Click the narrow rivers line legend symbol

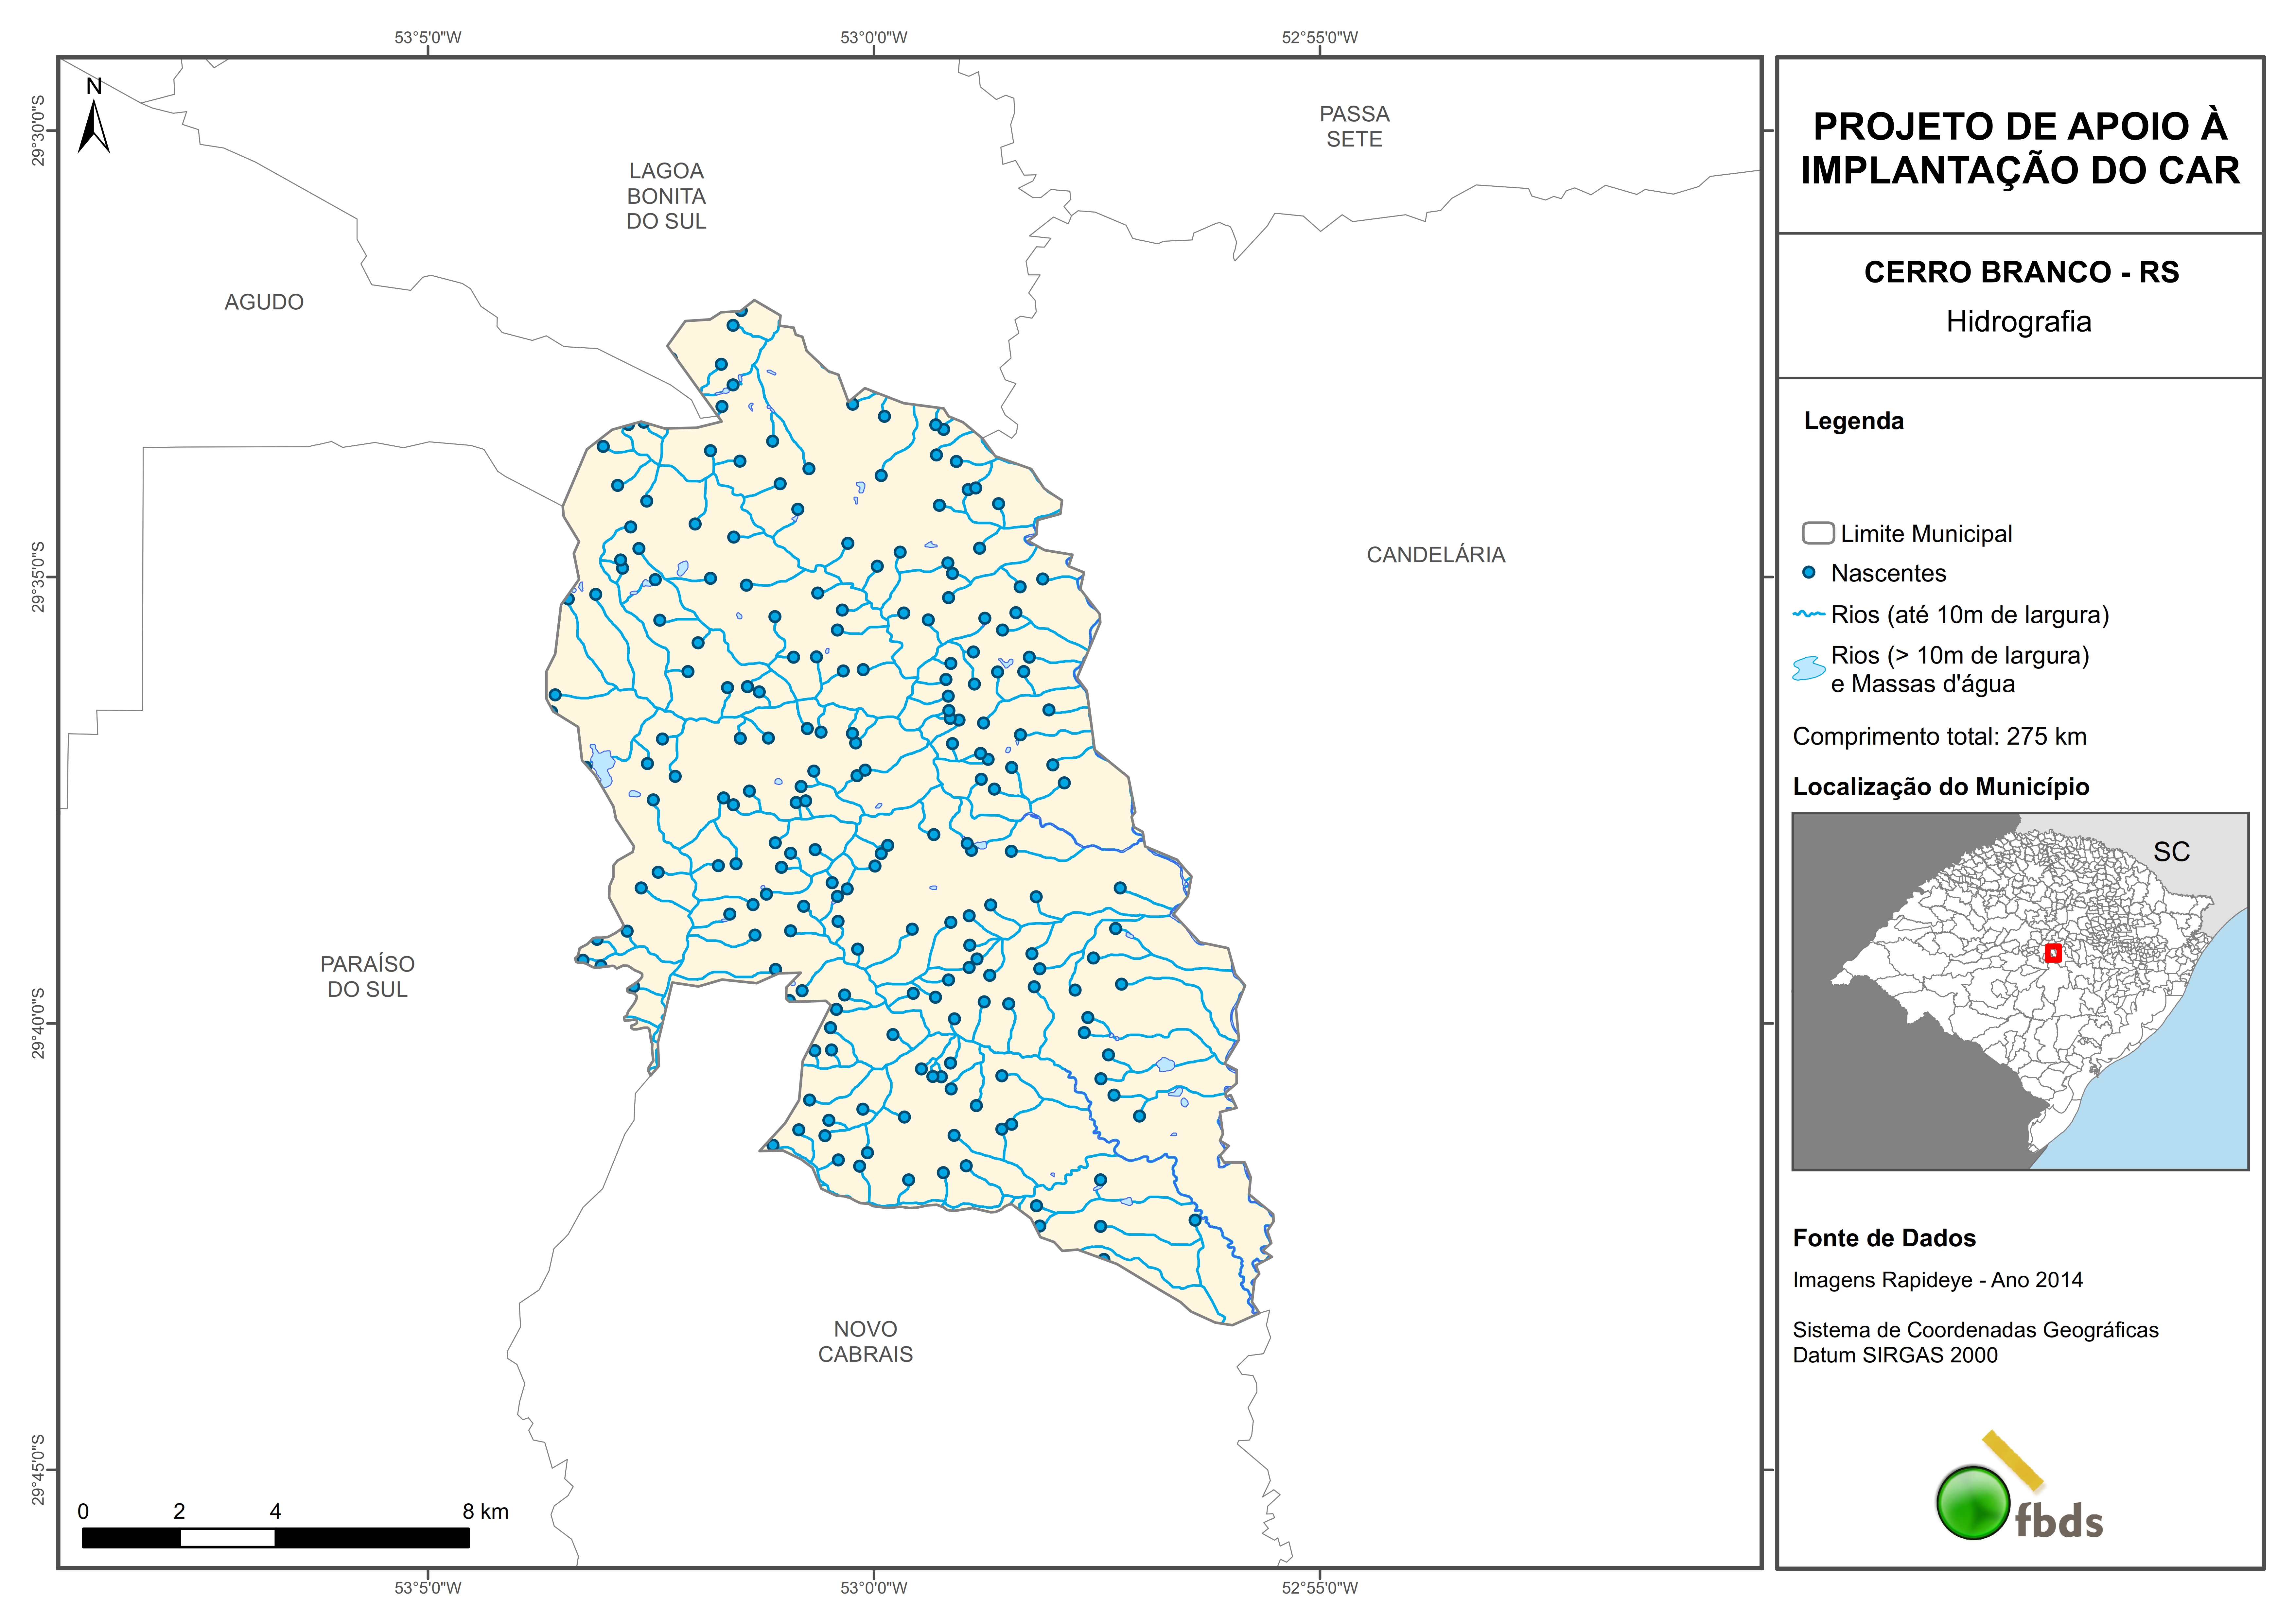tap(1809, 614)
